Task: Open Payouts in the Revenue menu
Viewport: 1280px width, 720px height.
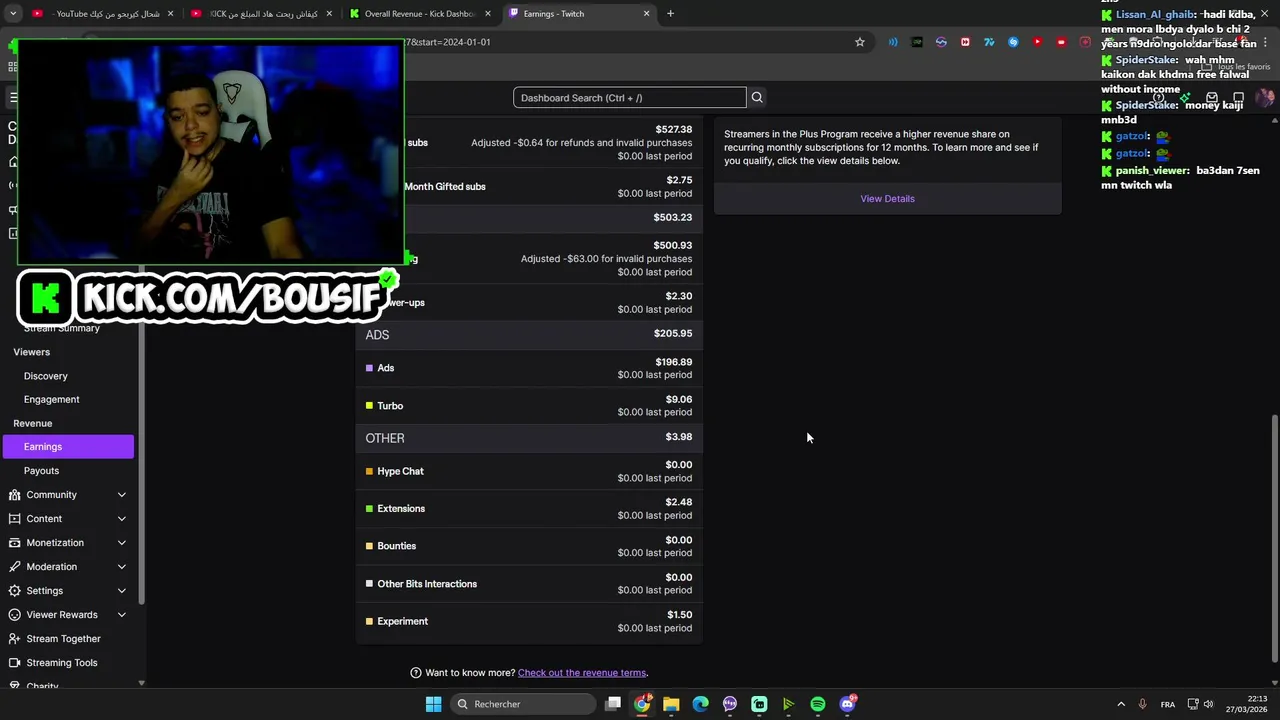Action: pos(41,470)
